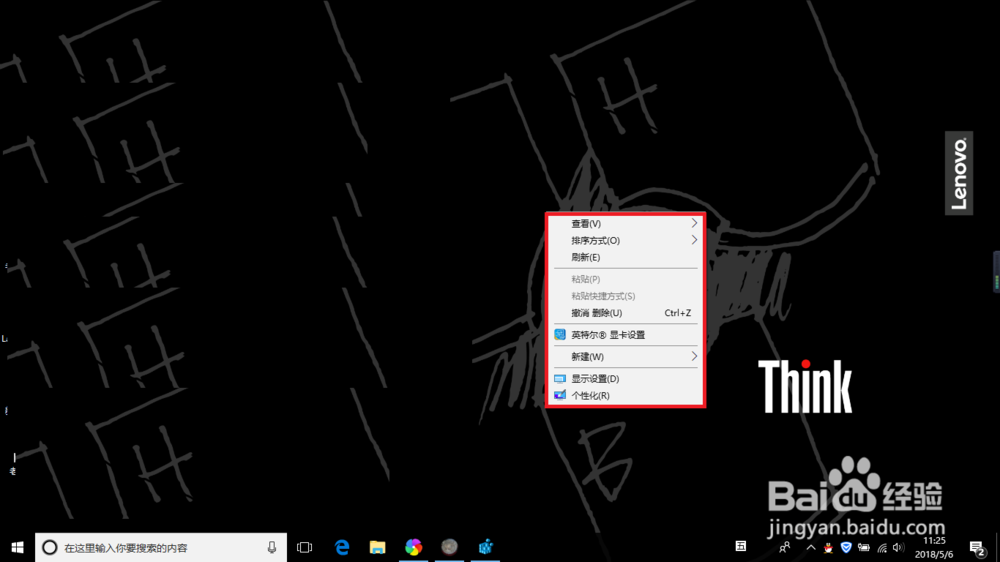1000x562 pixels.
Task: Focus the taskbar search box
Action: [161, 547]
